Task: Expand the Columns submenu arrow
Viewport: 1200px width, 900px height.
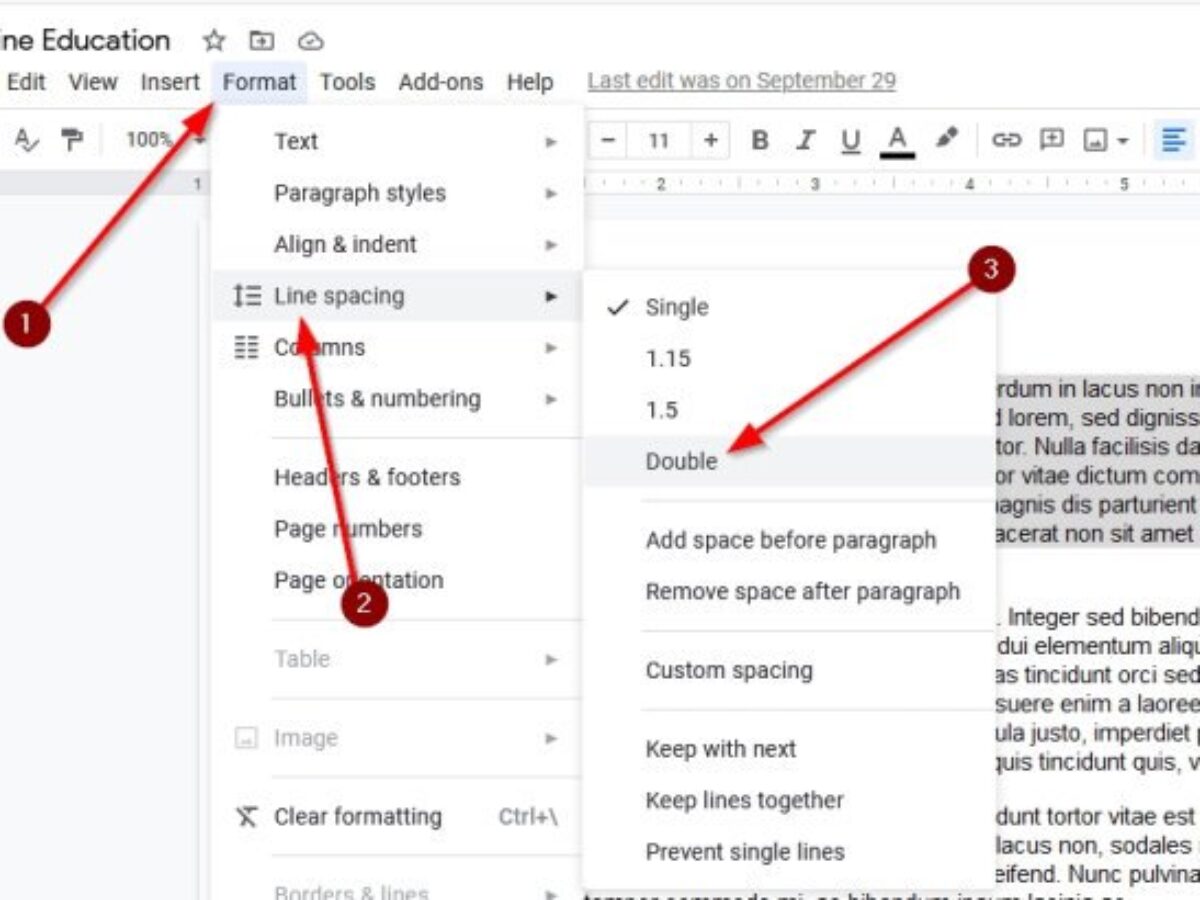Action: (550, 348)
